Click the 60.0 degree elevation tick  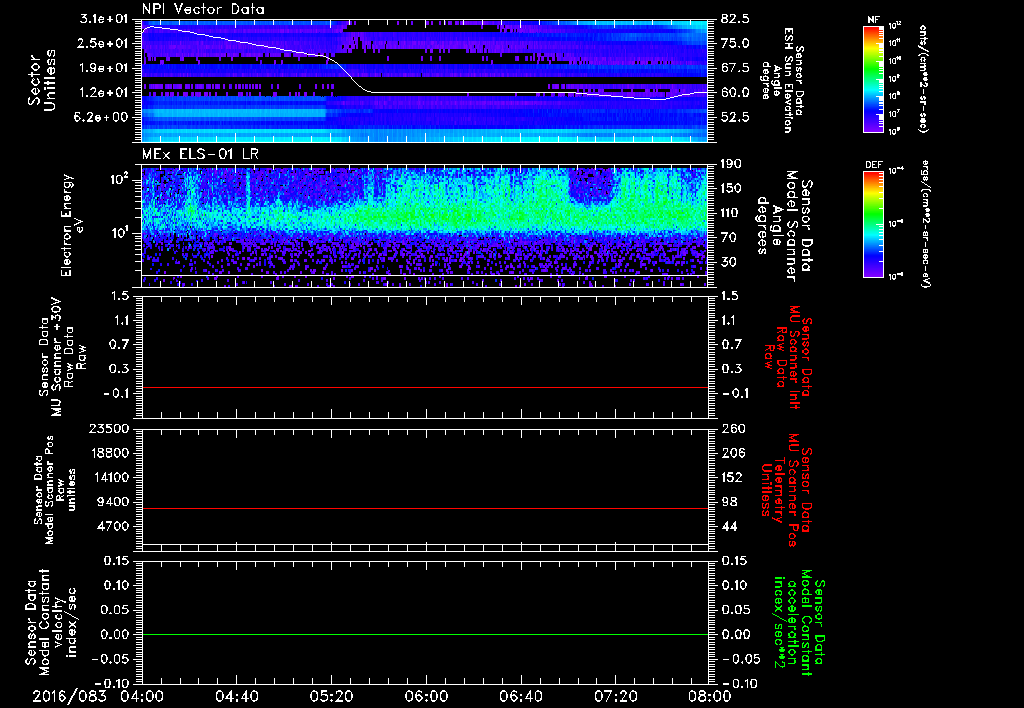coord(735,93)
